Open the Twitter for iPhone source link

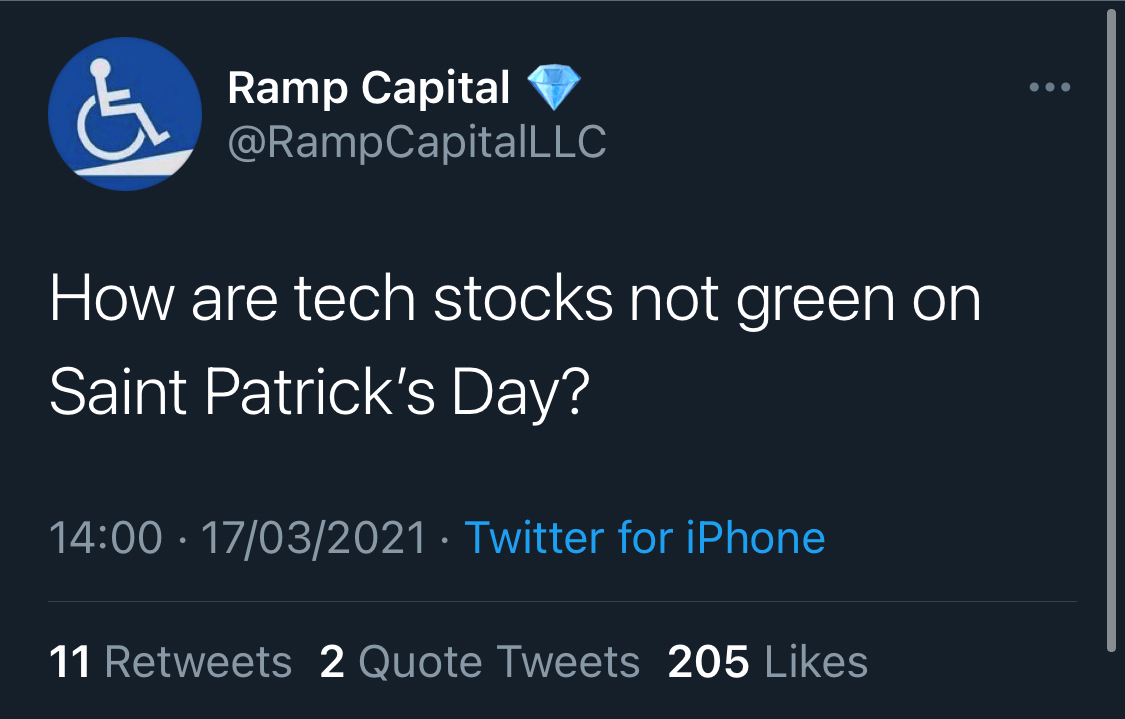click(x=645, y=538)
